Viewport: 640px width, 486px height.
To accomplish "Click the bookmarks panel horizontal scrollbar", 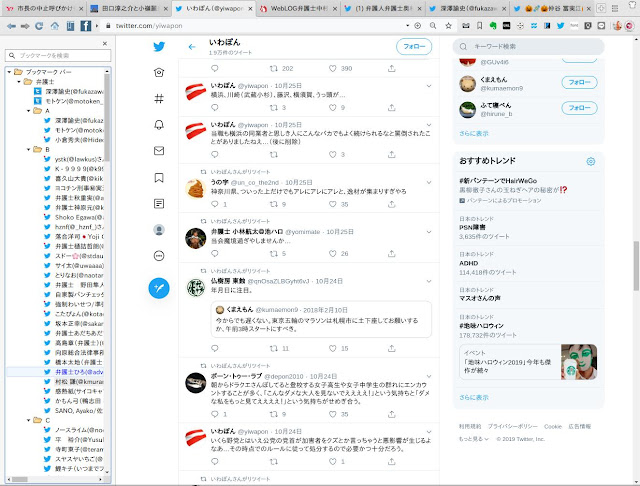I will pos(19,479).
